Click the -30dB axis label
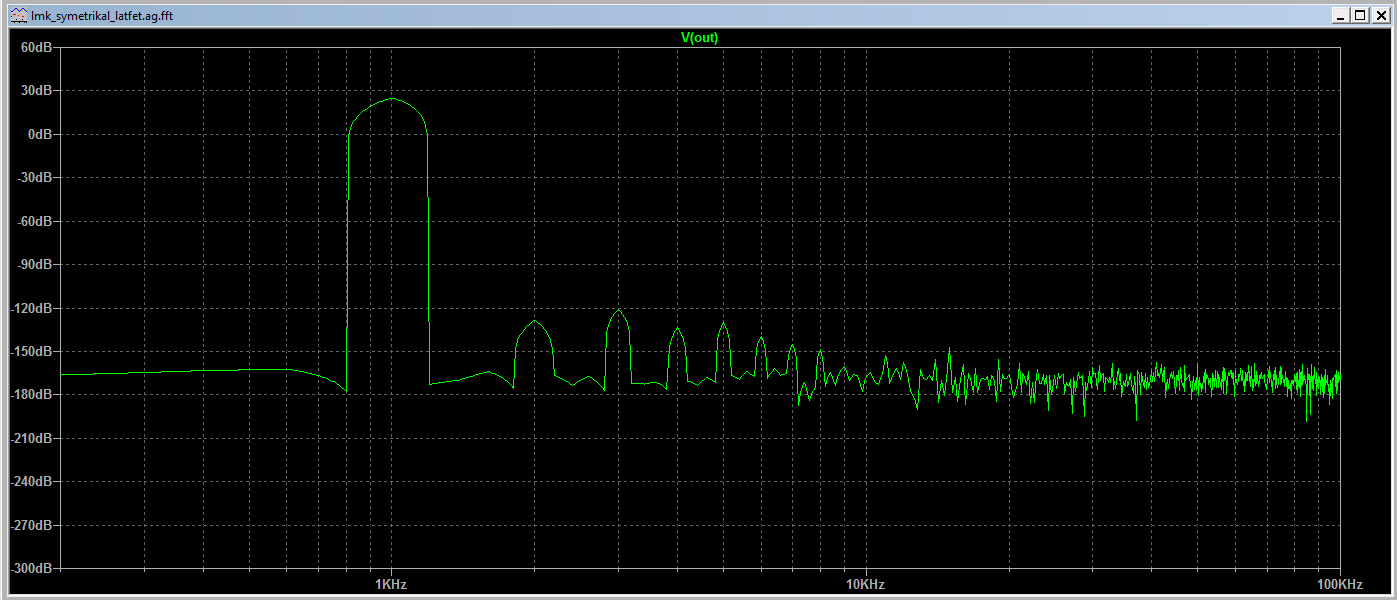 (35, 177)
